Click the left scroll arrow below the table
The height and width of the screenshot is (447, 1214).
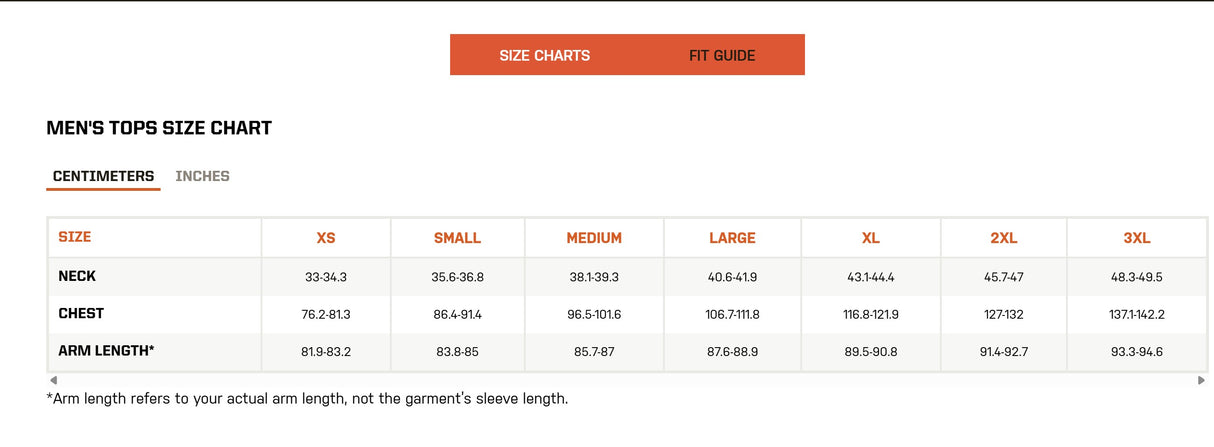[53, 380]
